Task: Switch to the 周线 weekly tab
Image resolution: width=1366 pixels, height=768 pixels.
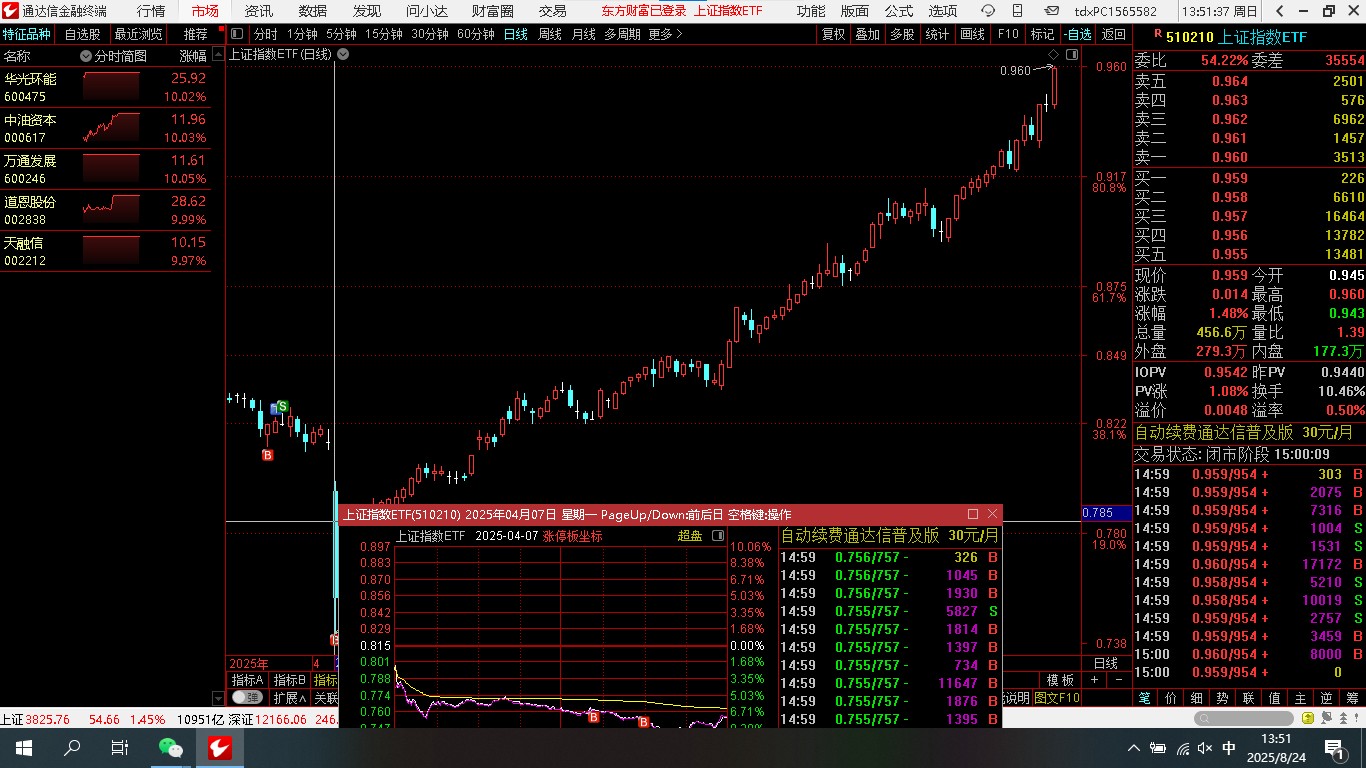Action: pos(550,34)
